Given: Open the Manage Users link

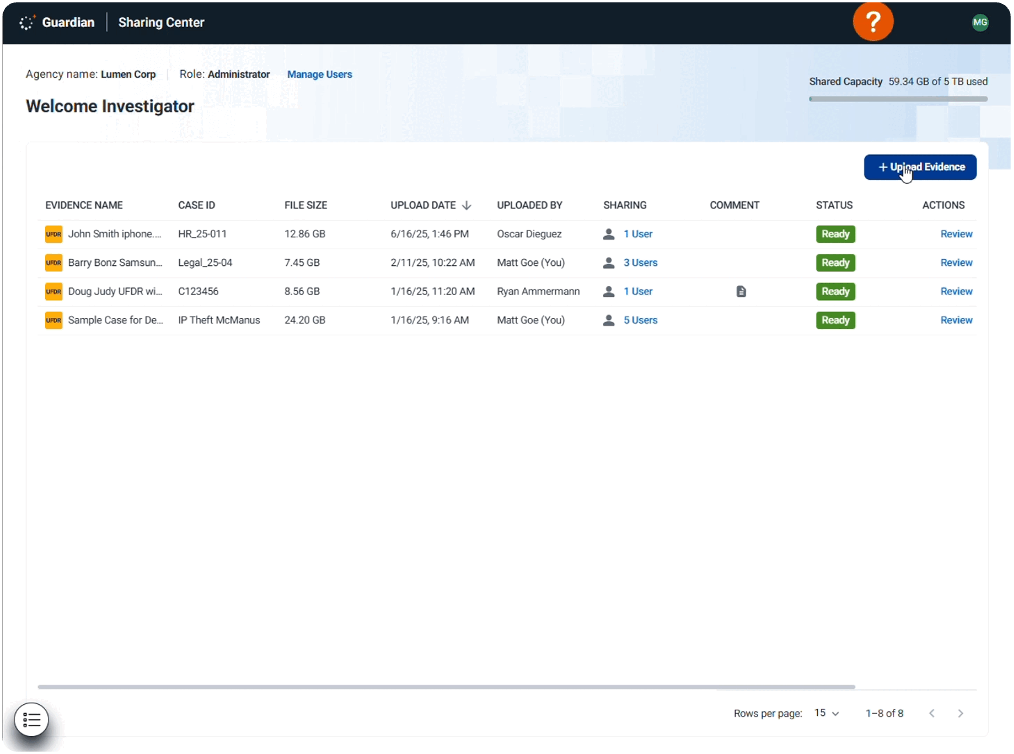Looking at the screenshot, I should coord(319,74).
